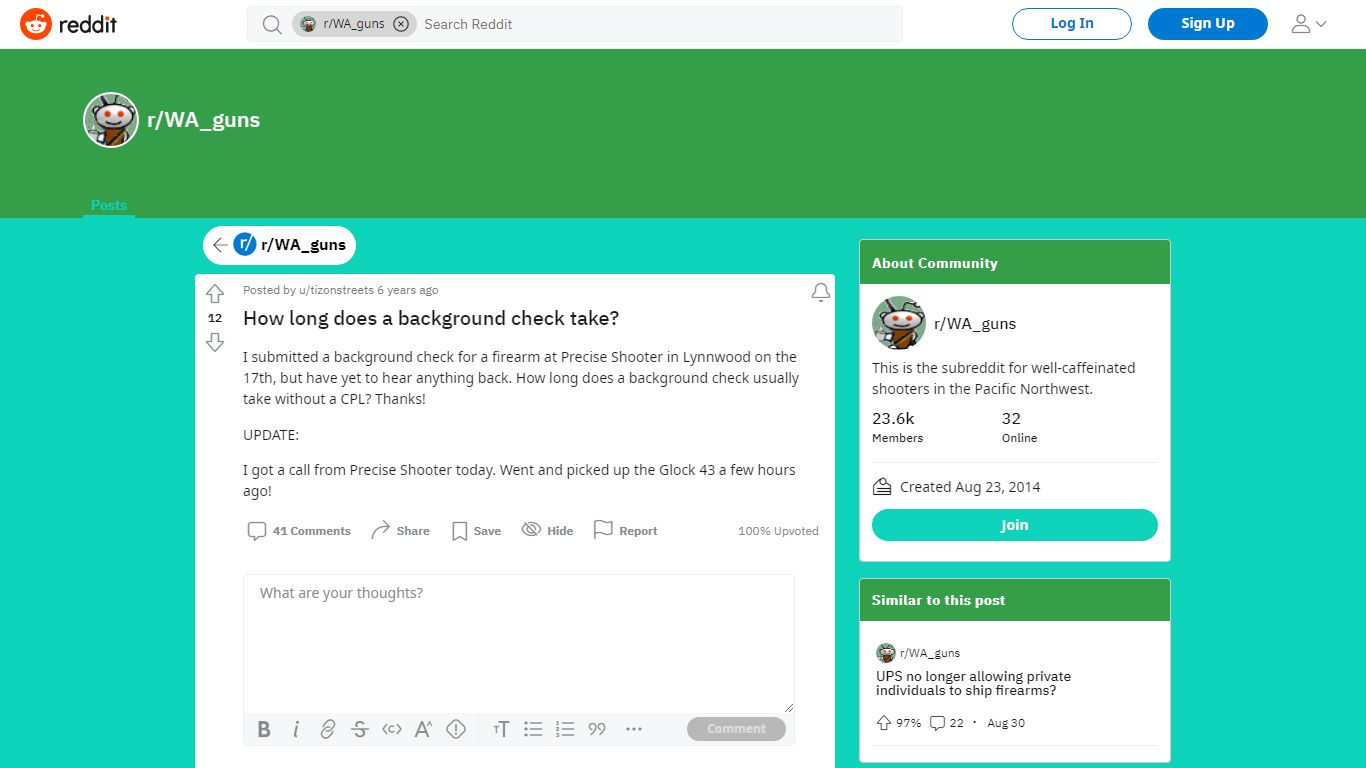The height and width of the screenshot is (768, 1366).
Task: Share this post
Action: pyautogui.click(x=400, y=531)
